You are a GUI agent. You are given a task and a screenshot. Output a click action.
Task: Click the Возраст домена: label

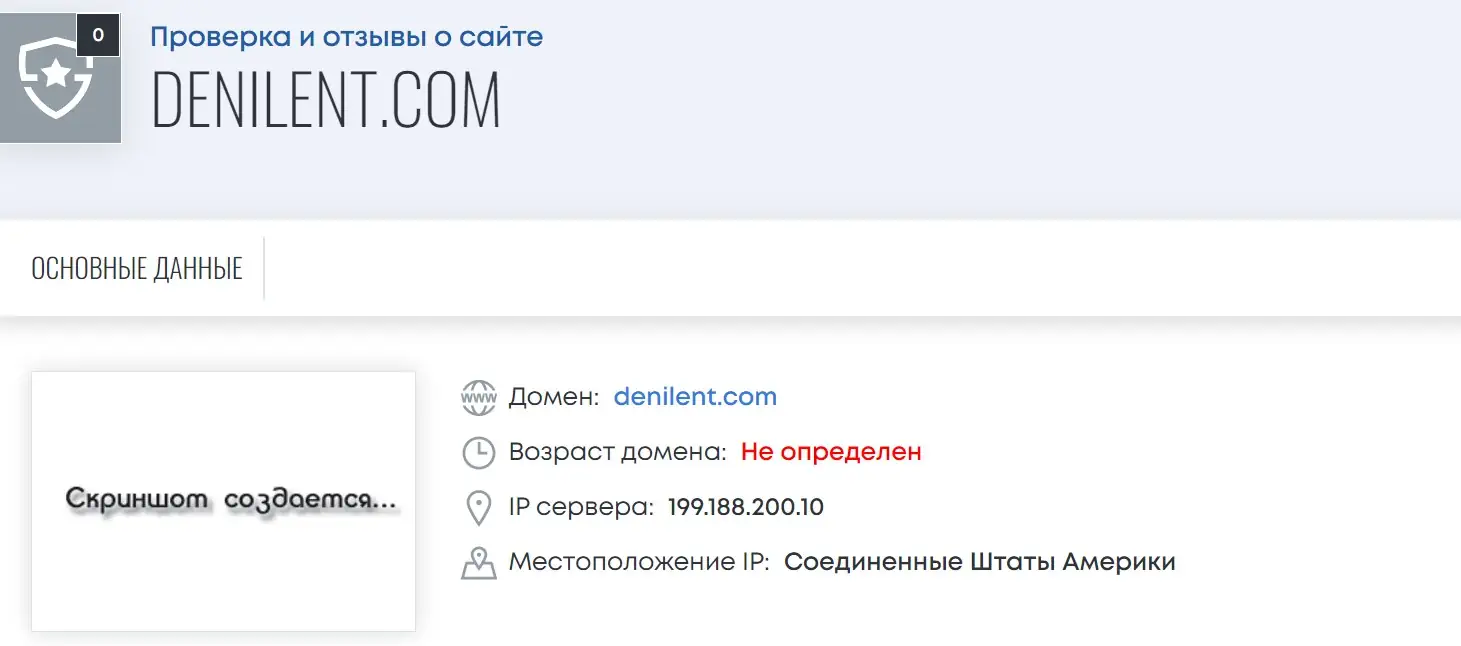click(x=617, y=452)
